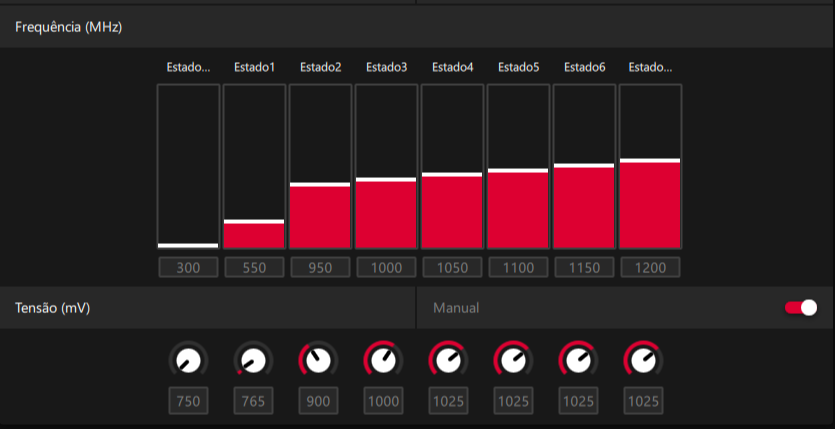Screen dimensions: 835x429
Task: Select the 750 mV voltage field
Action: pos(189,401)
